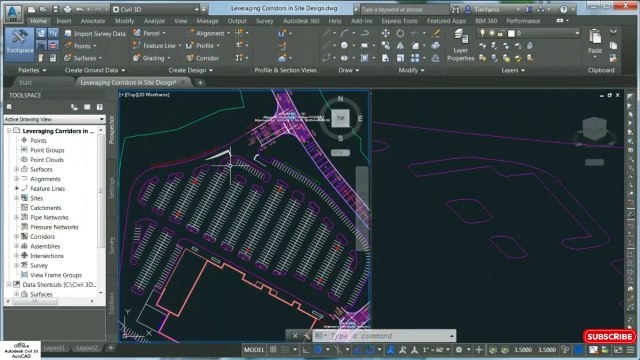This screenshot has width=640, height=360.
Task: Click the Annotation Monitor plus icon
Action: click(x=479, y=350)
